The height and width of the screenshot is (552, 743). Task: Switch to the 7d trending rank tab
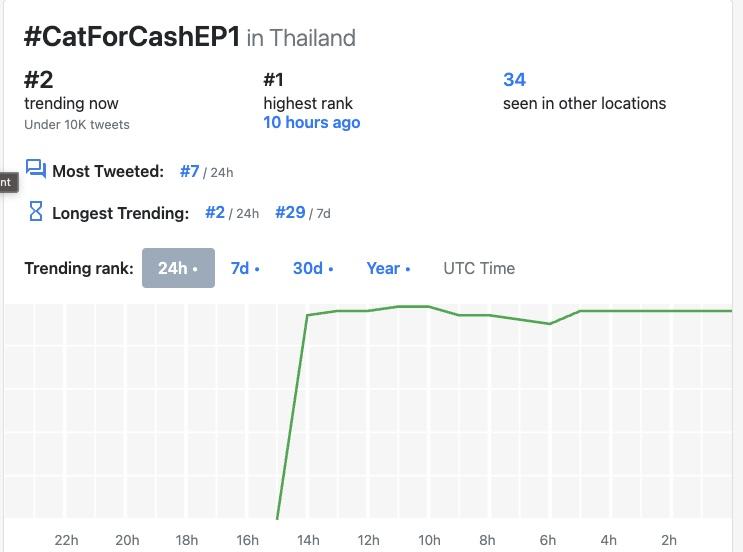(x=245, y=268)
